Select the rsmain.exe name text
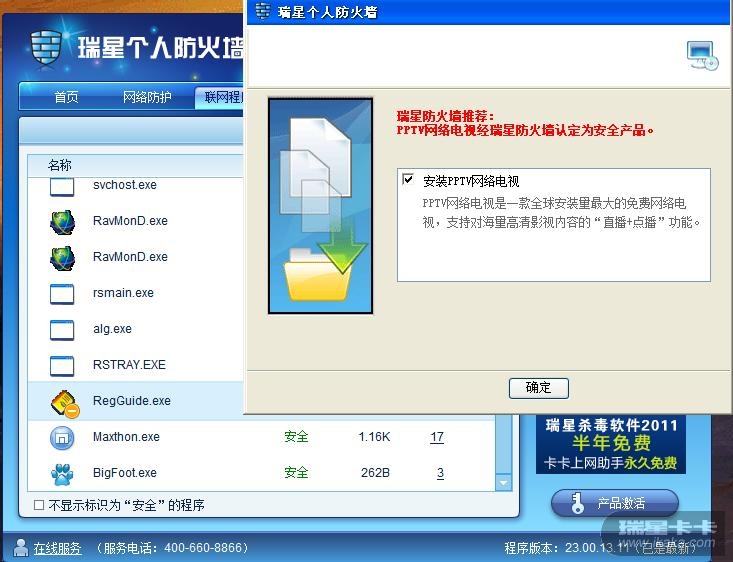This screenshot has height=562, width=733. coord(123,293)
